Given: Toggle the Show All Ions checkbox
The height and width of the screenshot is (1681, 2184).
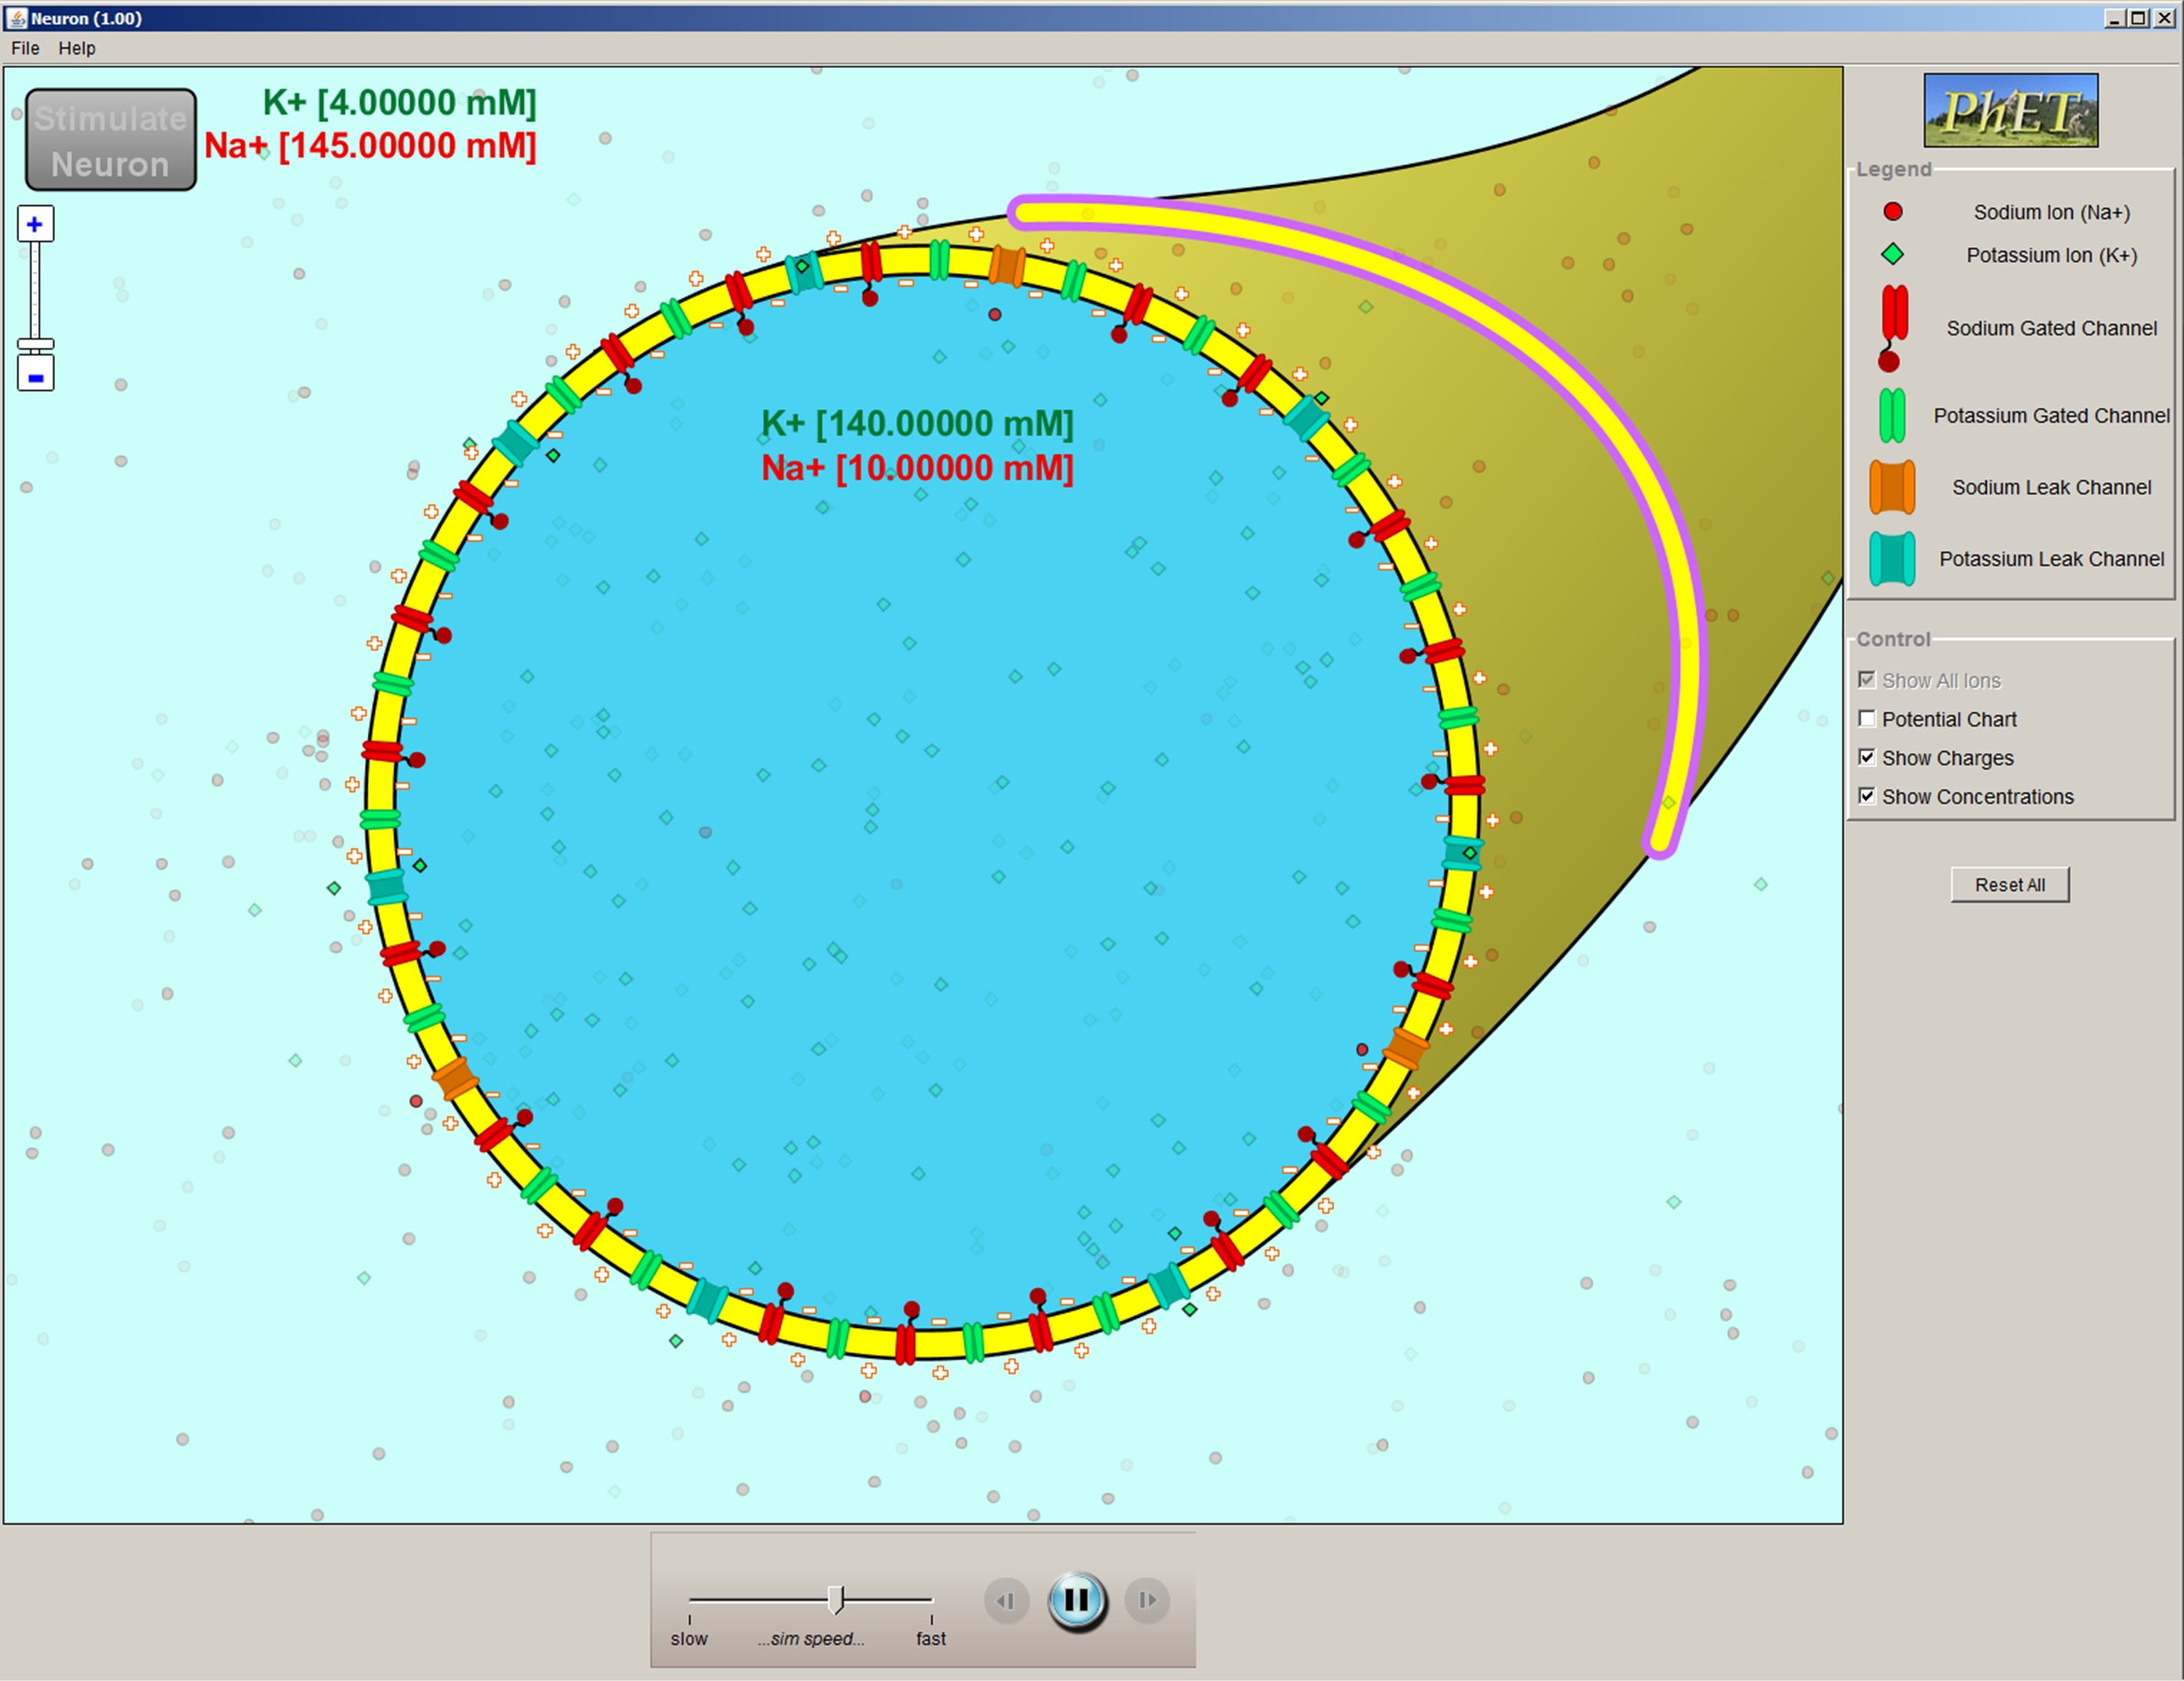Looking at the screenshot, I should coord(1866,680).
